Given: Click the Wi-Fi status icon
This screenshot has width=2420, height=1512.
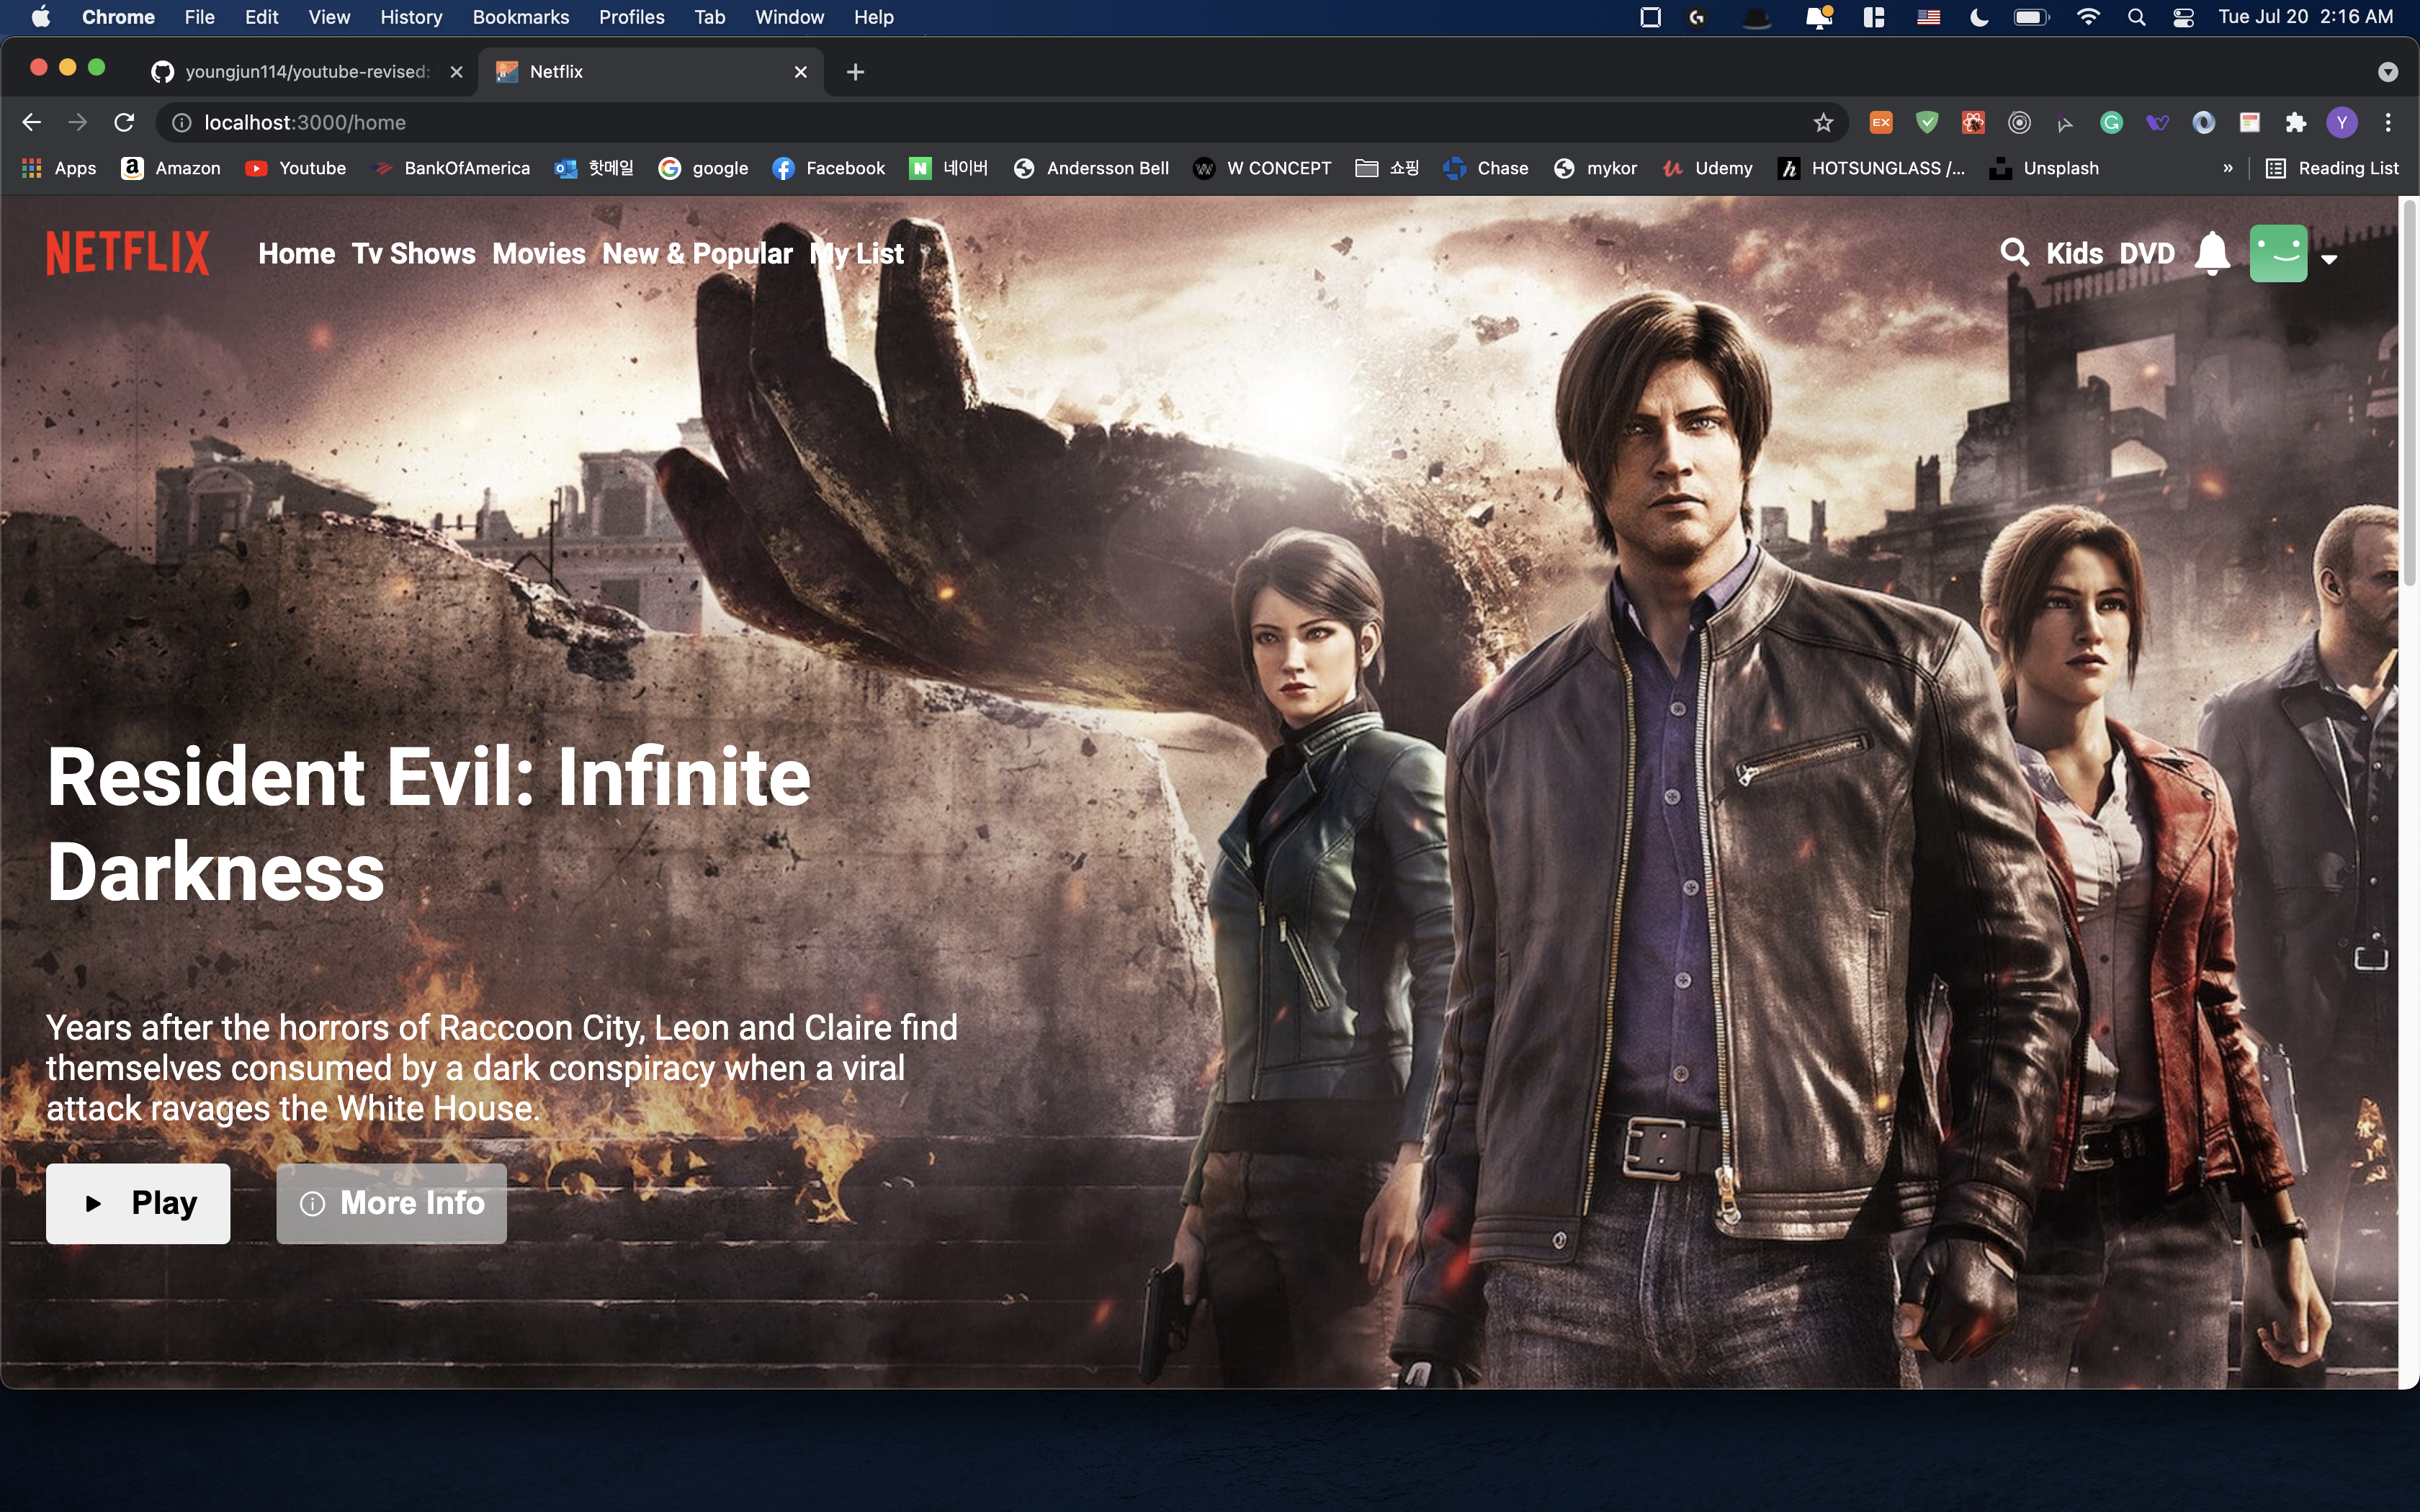Looking at the screenshot, I should [2087, 17].
